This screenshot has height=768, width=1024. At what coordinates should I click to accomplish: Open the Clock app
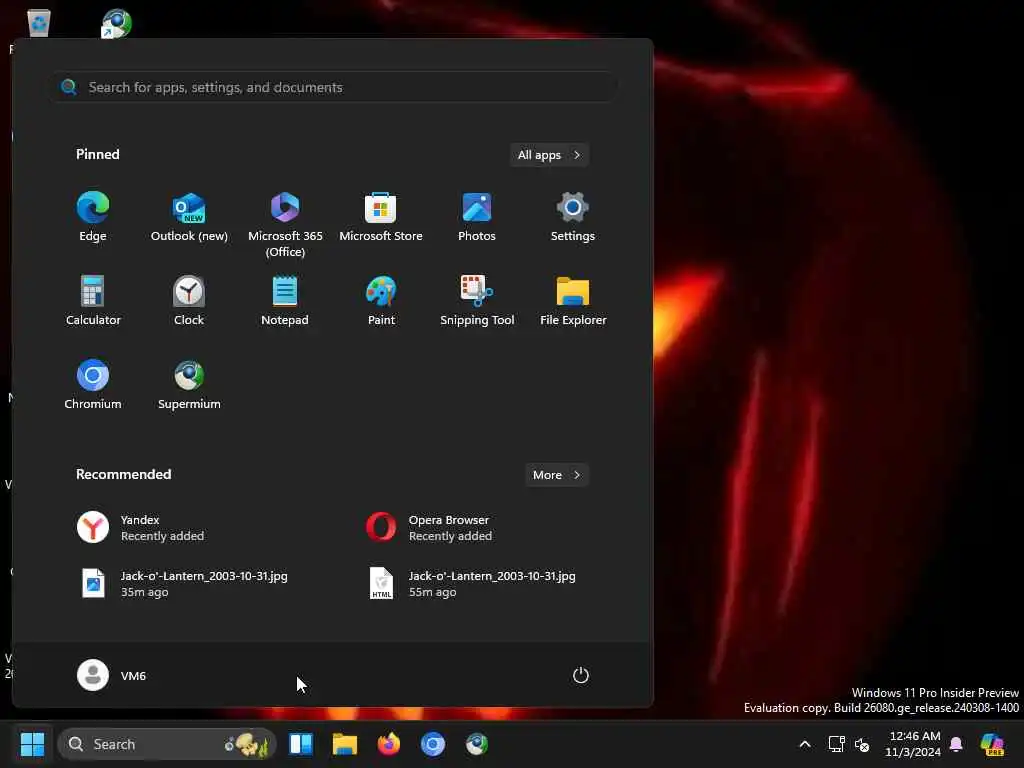click(x=189, y=301)
